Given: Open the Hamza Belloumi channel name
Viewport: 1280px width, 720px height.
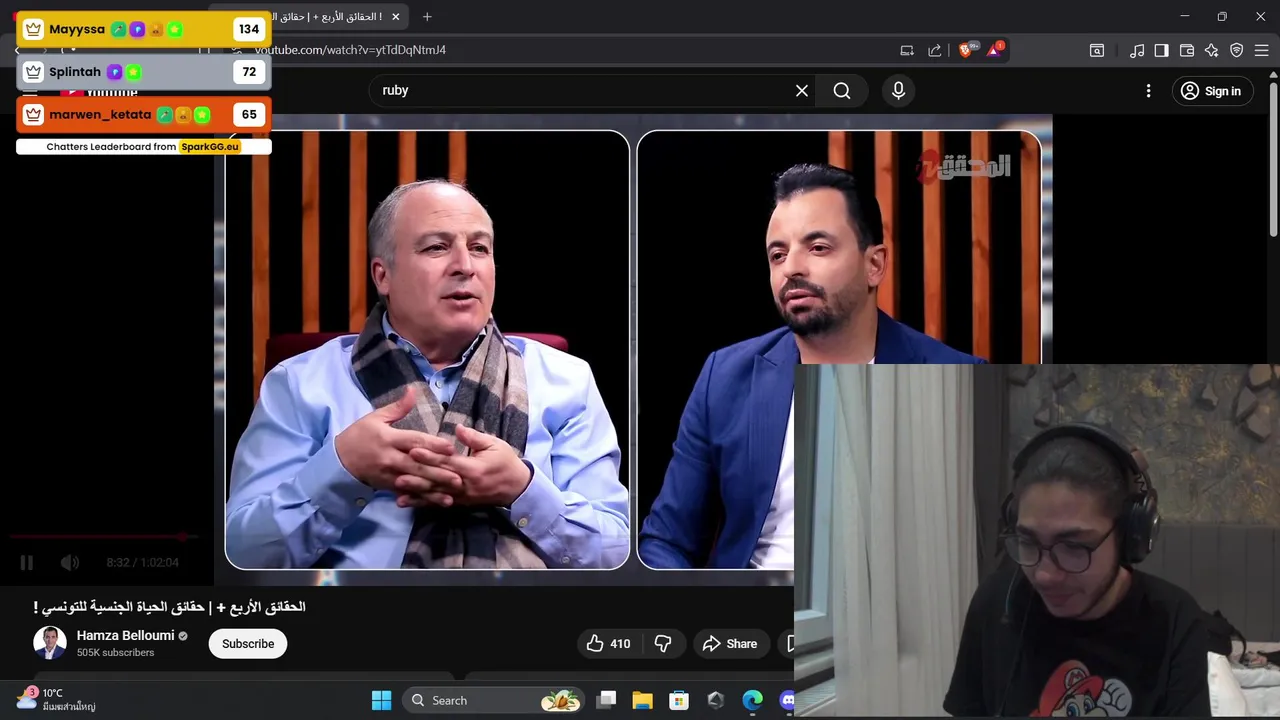Looking at the screenshot, I should pos(125,636).
